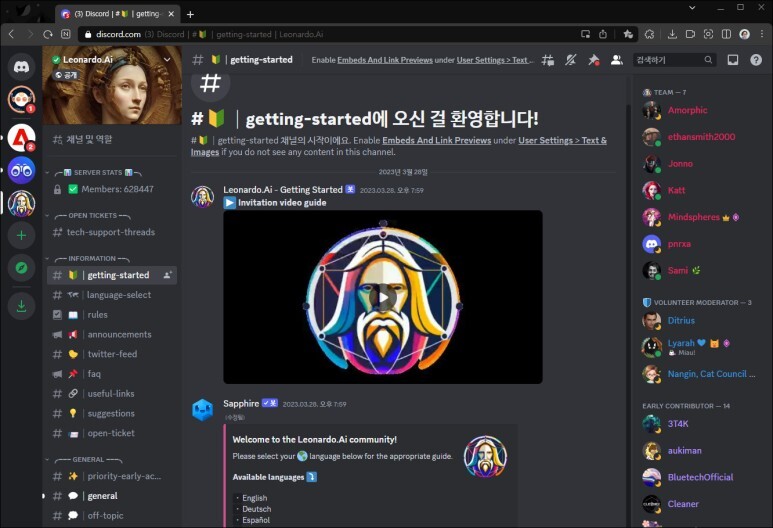Click invite icon on getting-started channel
The image size is (773, 528).
click(x=168, y=275)
